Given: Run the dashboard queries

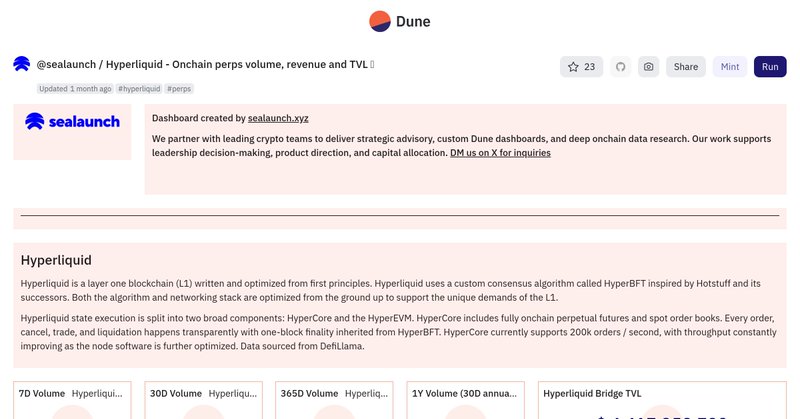Looking at the screenshot, I should (x=770, y=67).
